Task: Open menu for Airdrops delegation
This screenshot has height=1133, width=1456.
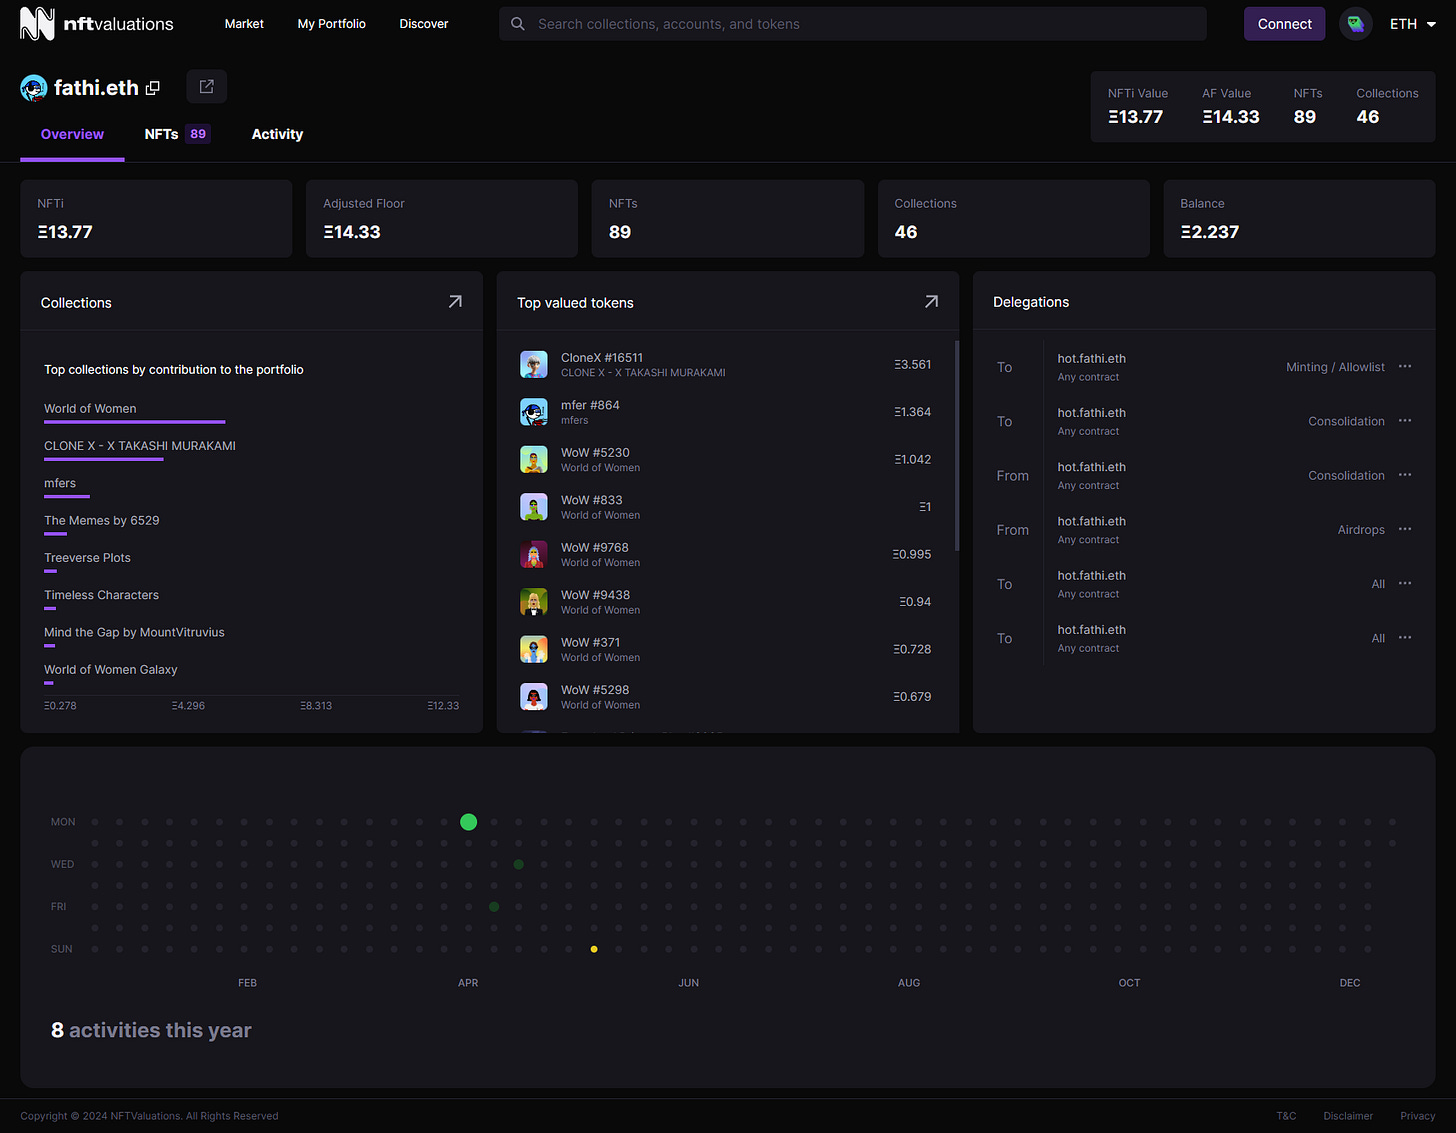Action: pyautogui.click(x=1405, y=529)
